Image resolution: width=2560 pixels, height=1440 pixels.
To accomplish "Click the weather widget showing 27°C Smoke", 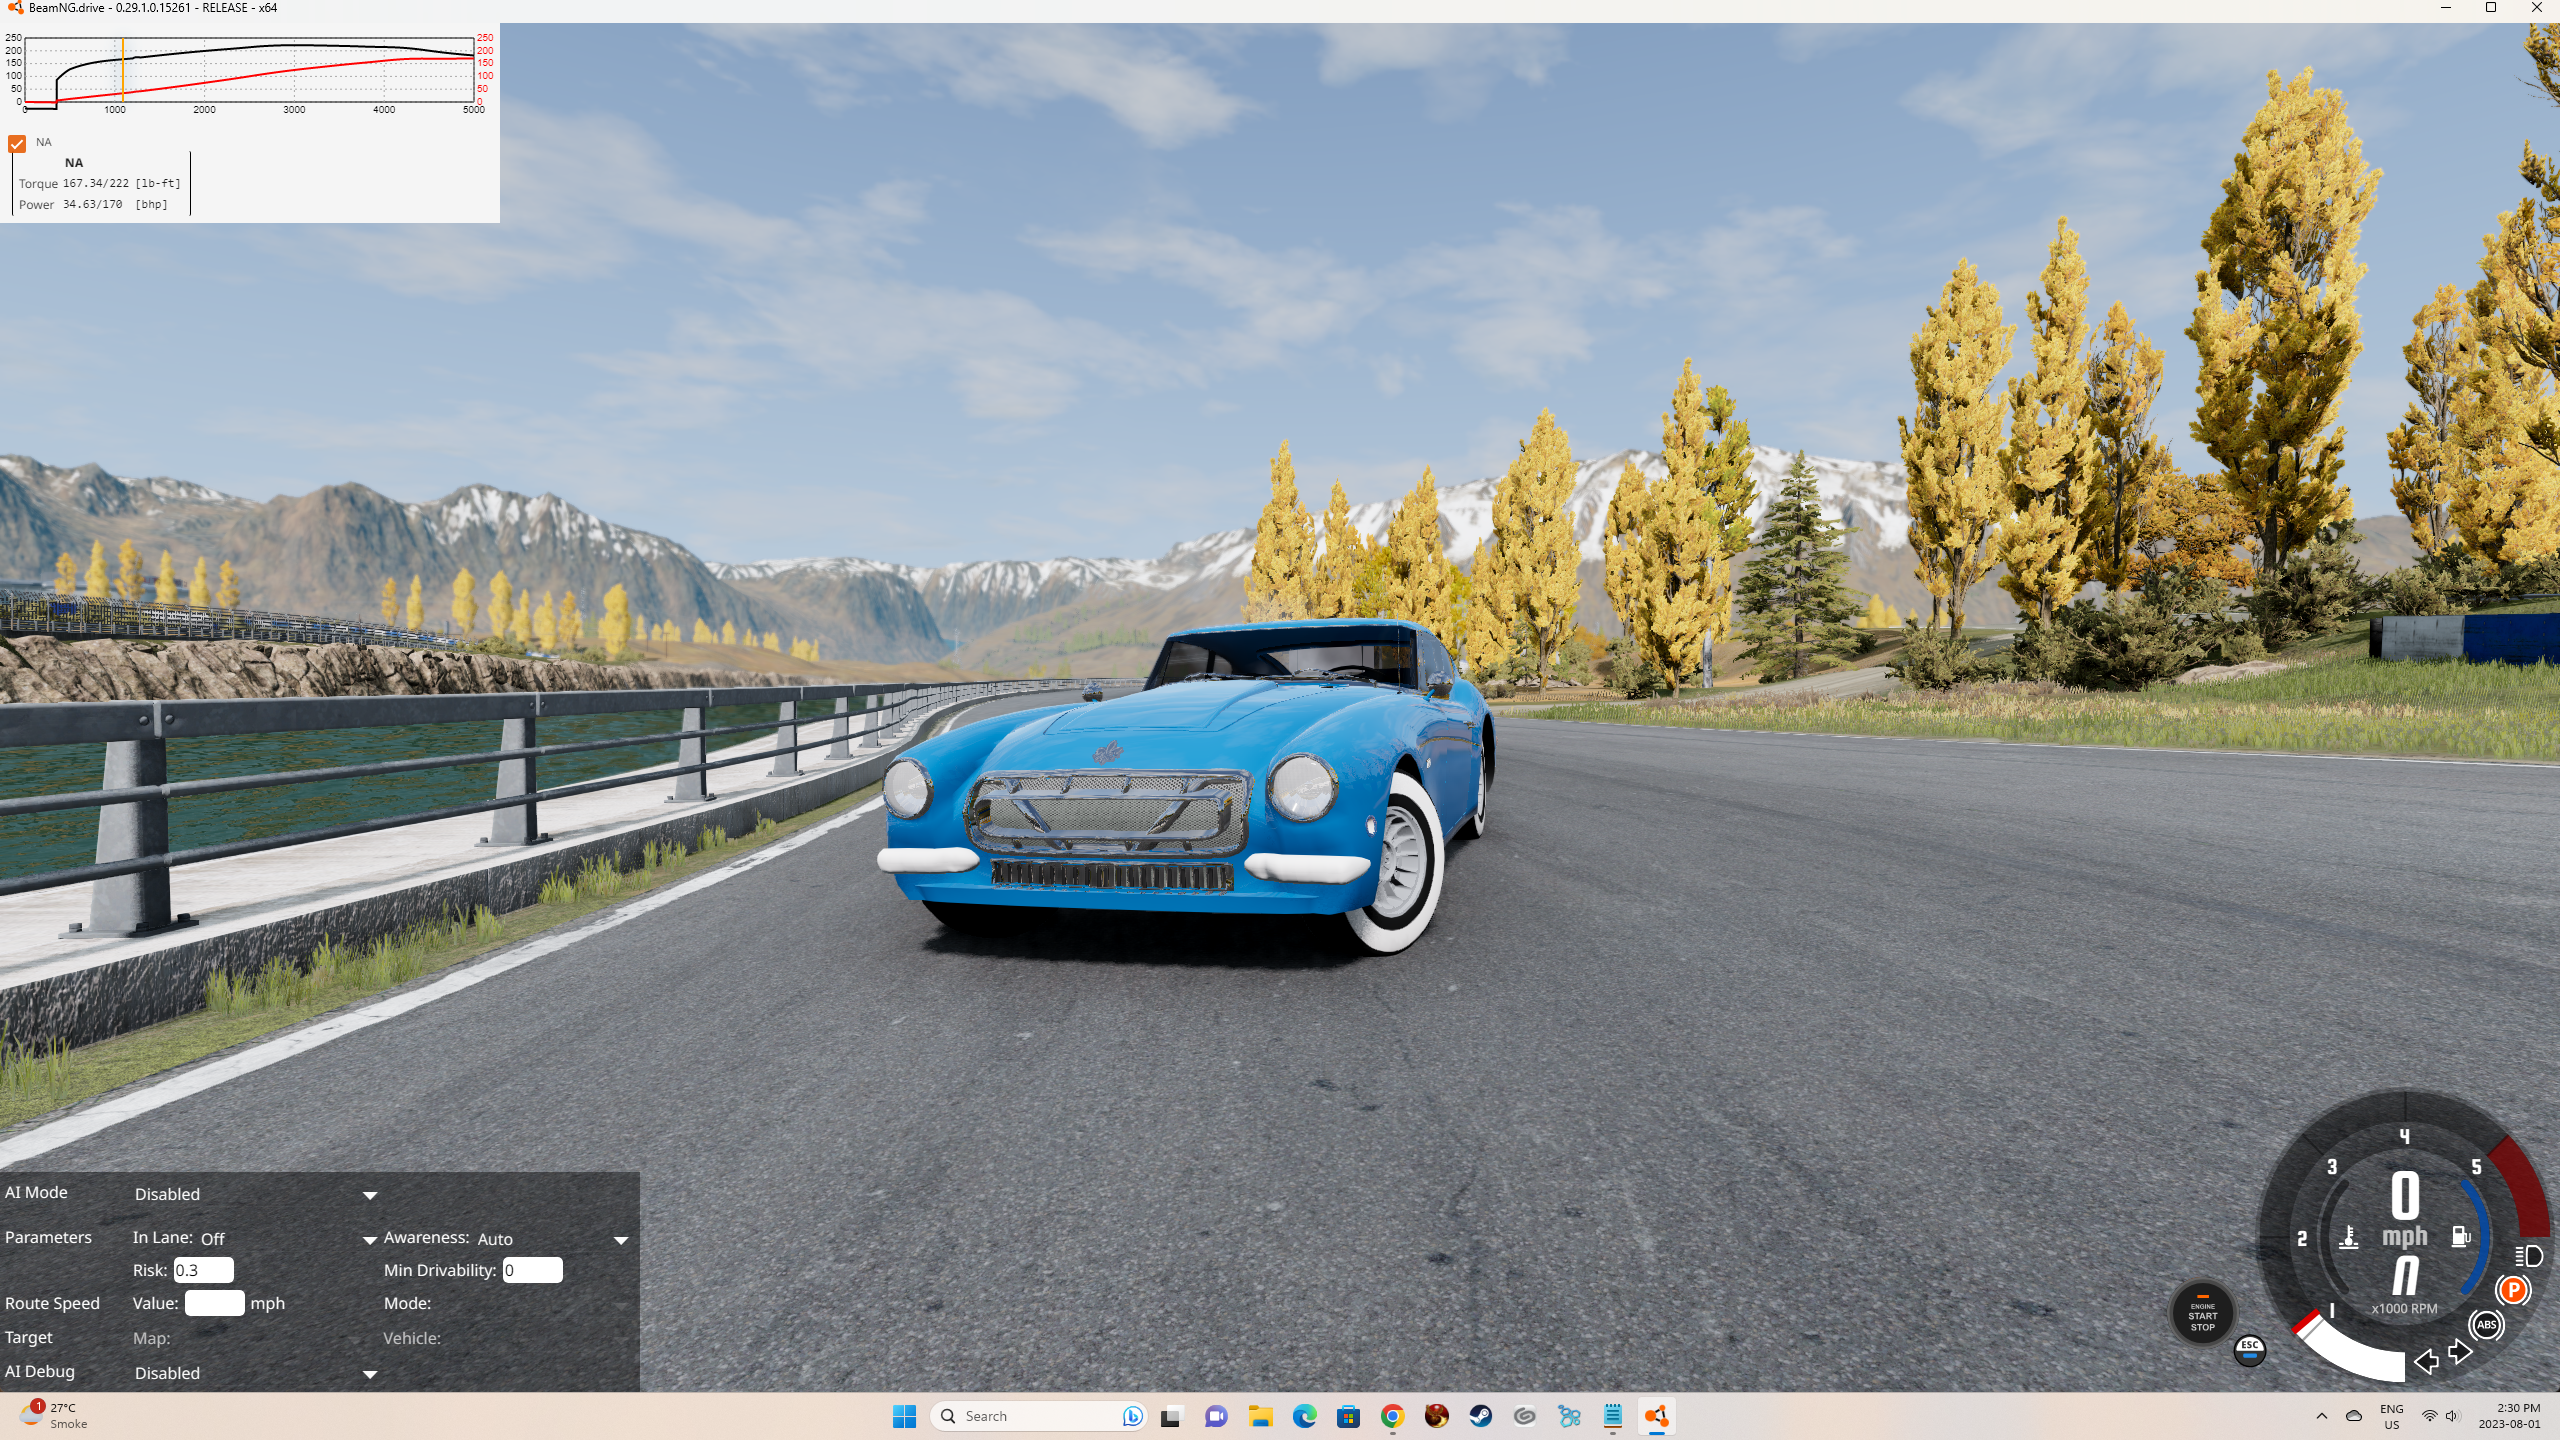I will point(55,1416).
